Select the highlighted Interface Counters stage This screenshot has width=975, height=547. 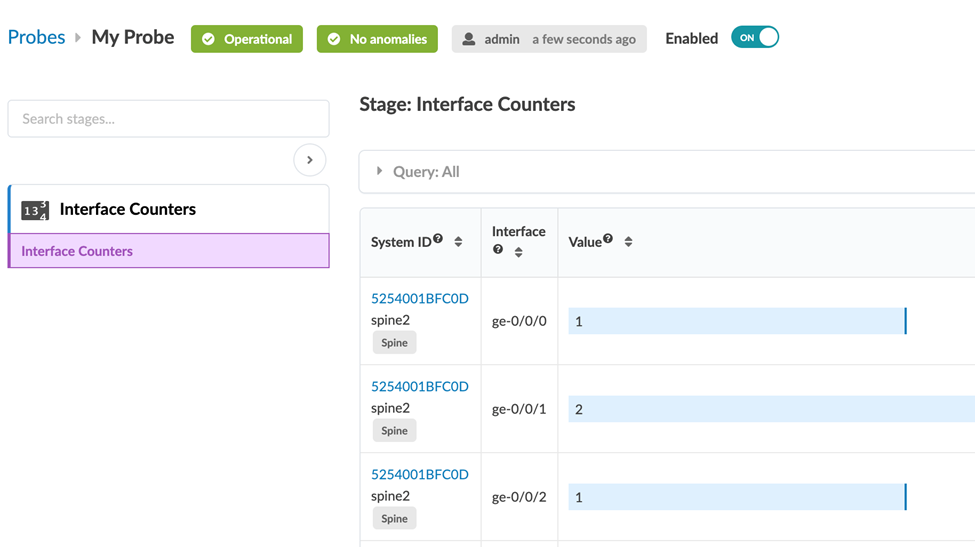[x=168, y=251]
